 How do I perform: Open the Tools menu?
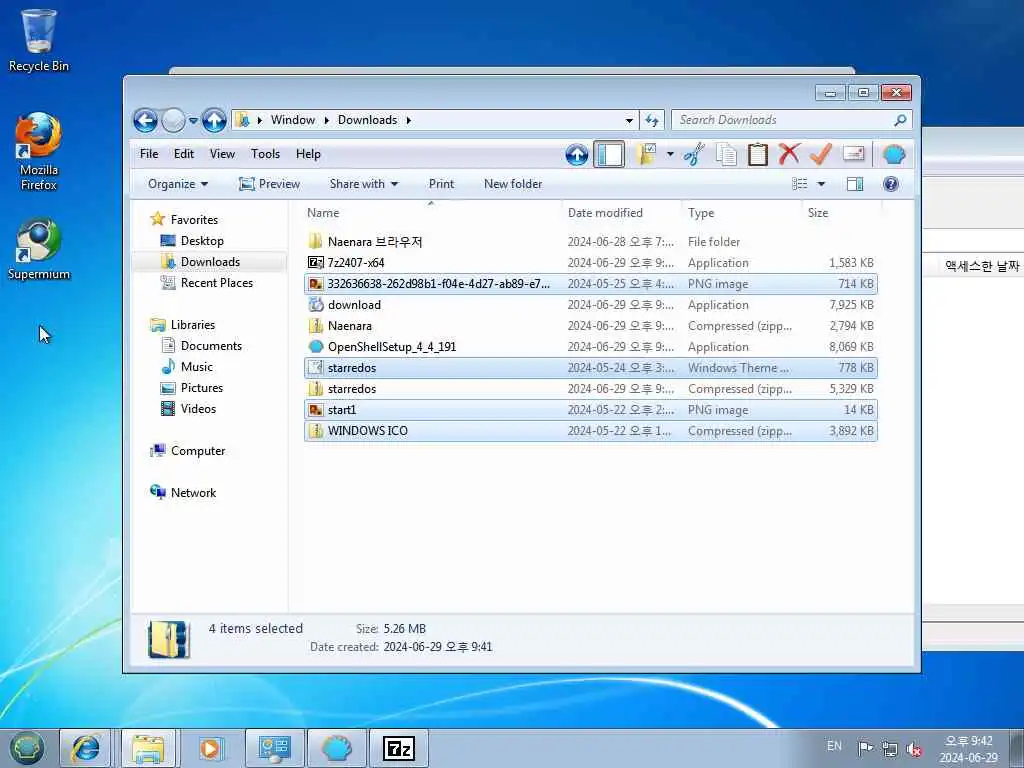[265, 154]
